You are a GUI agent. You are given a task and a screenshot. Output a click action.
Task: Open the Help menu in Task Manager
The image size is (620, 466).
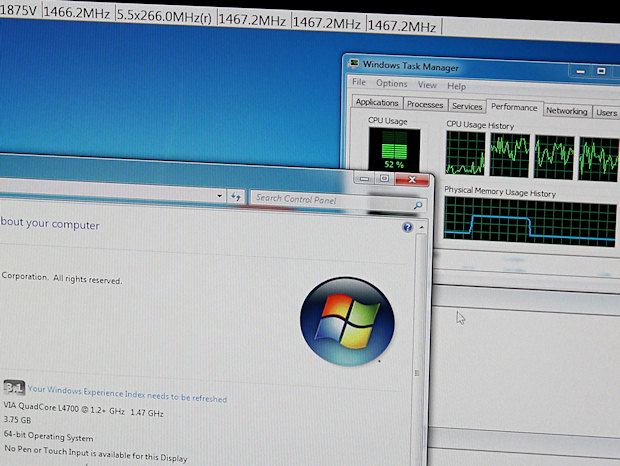[x=457, y=87]
